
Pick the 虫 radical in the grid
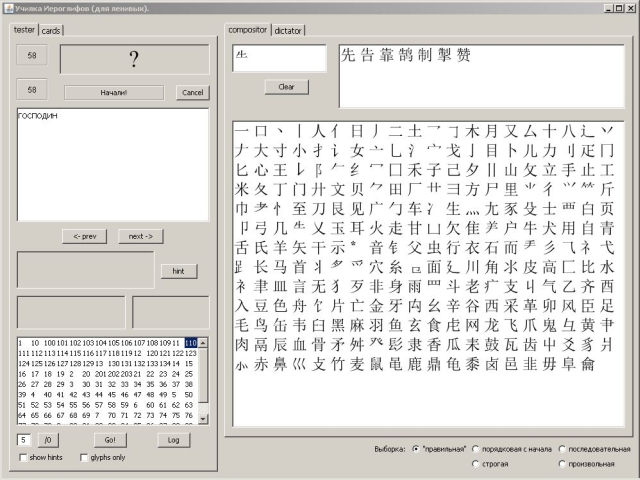(434, 247)
